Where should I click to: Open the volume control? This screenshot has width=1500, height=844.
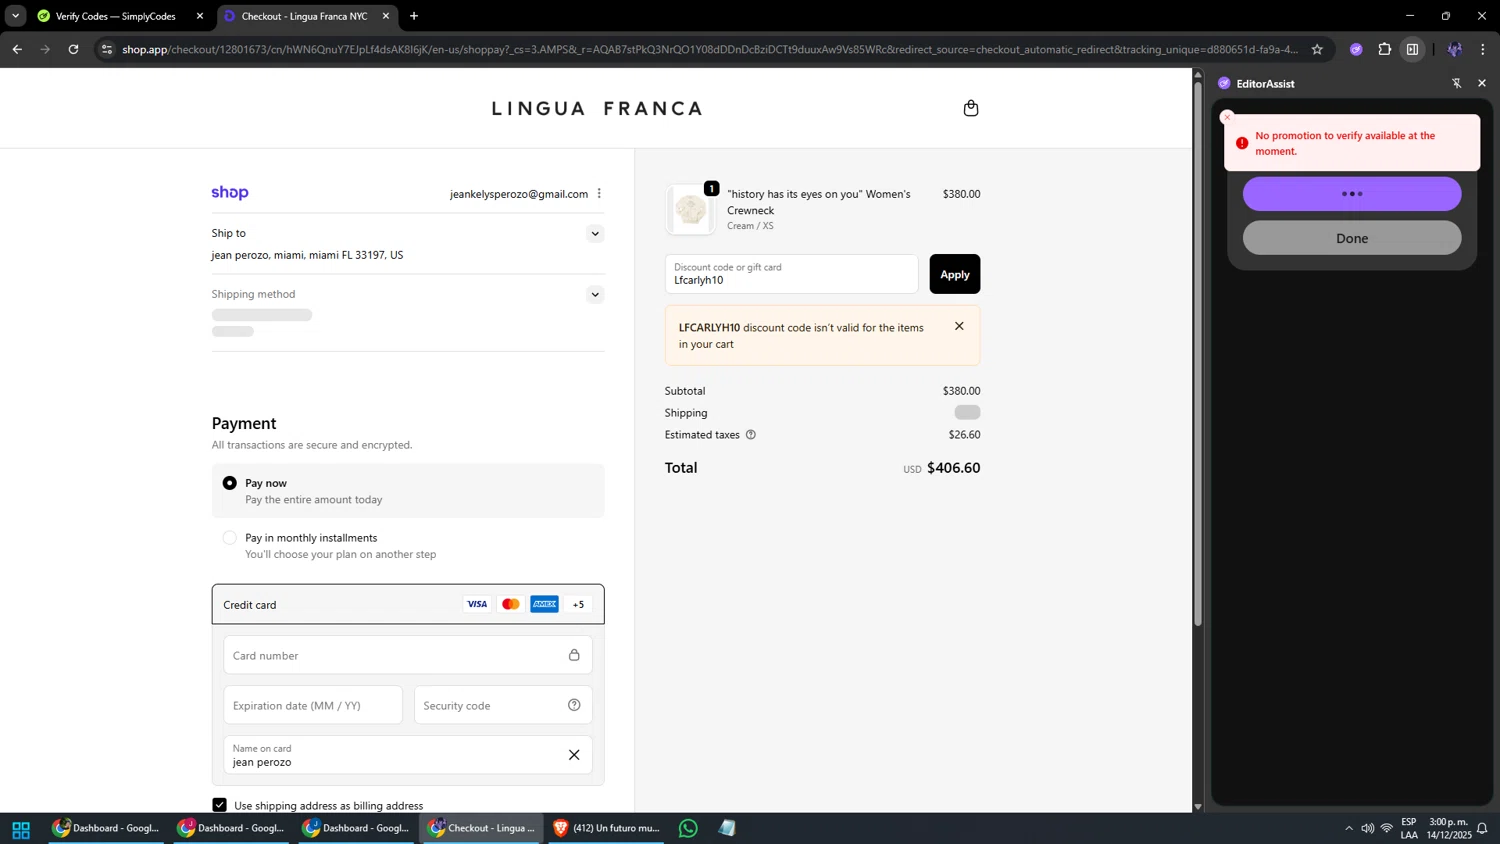coord(1367,829)
